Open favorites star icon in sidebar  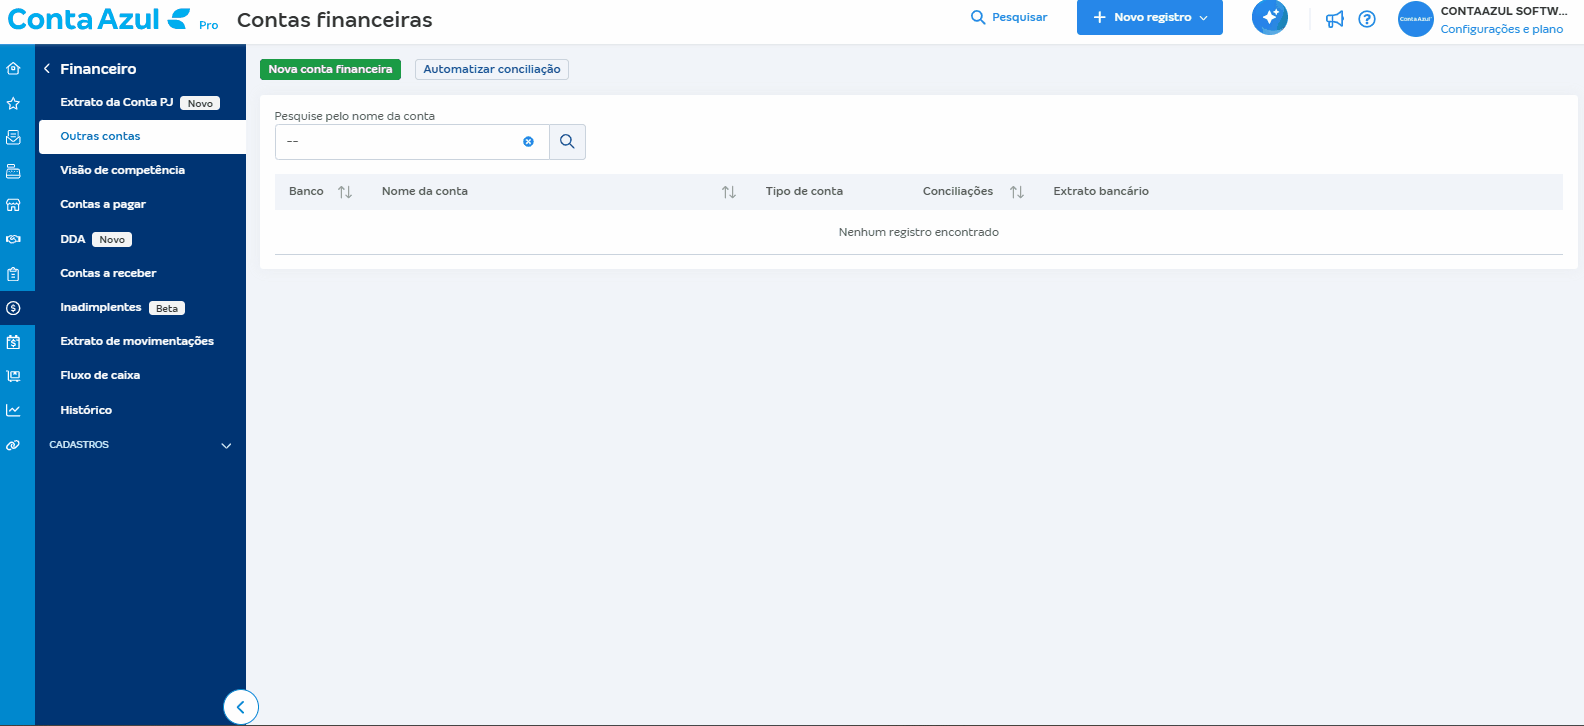click(13, 103)
